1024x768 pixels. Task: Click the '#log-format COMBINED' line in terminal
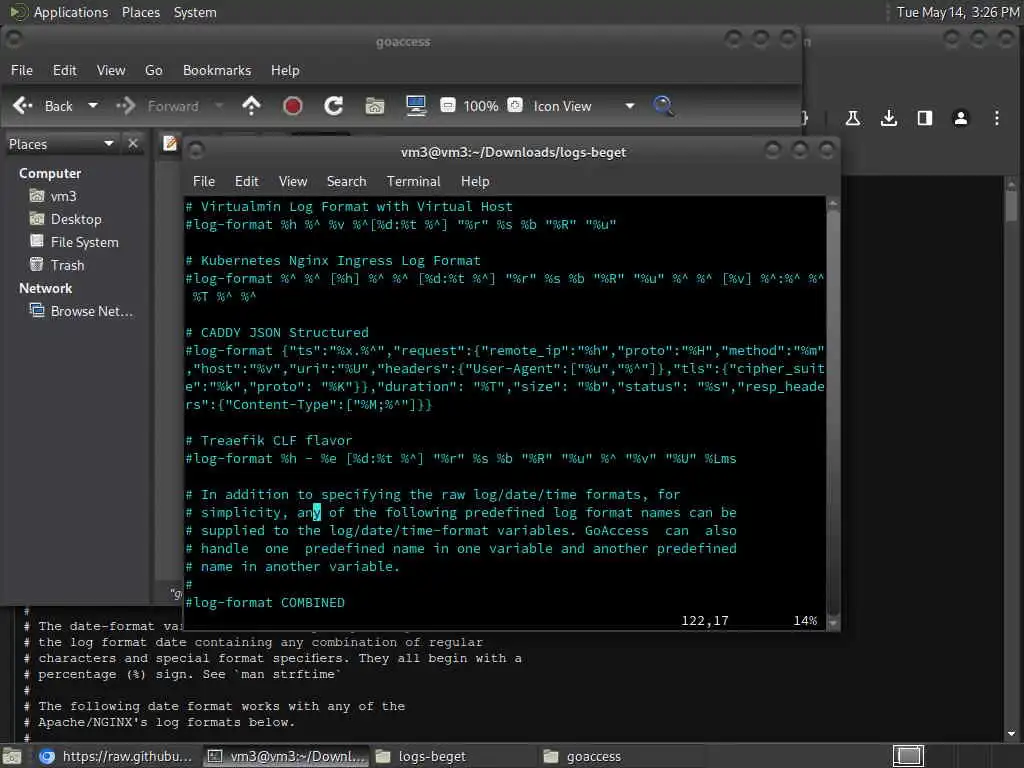coord(265,603)
